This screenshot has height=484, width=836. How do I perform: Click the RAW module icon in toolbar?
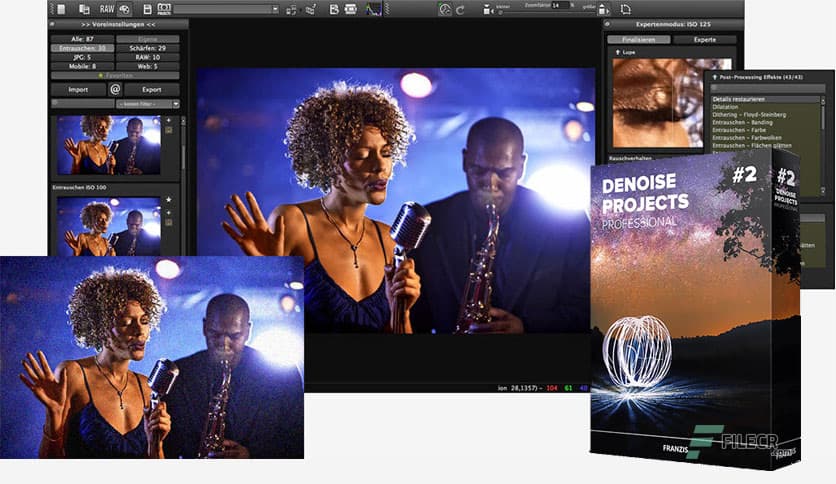(107, 9)
